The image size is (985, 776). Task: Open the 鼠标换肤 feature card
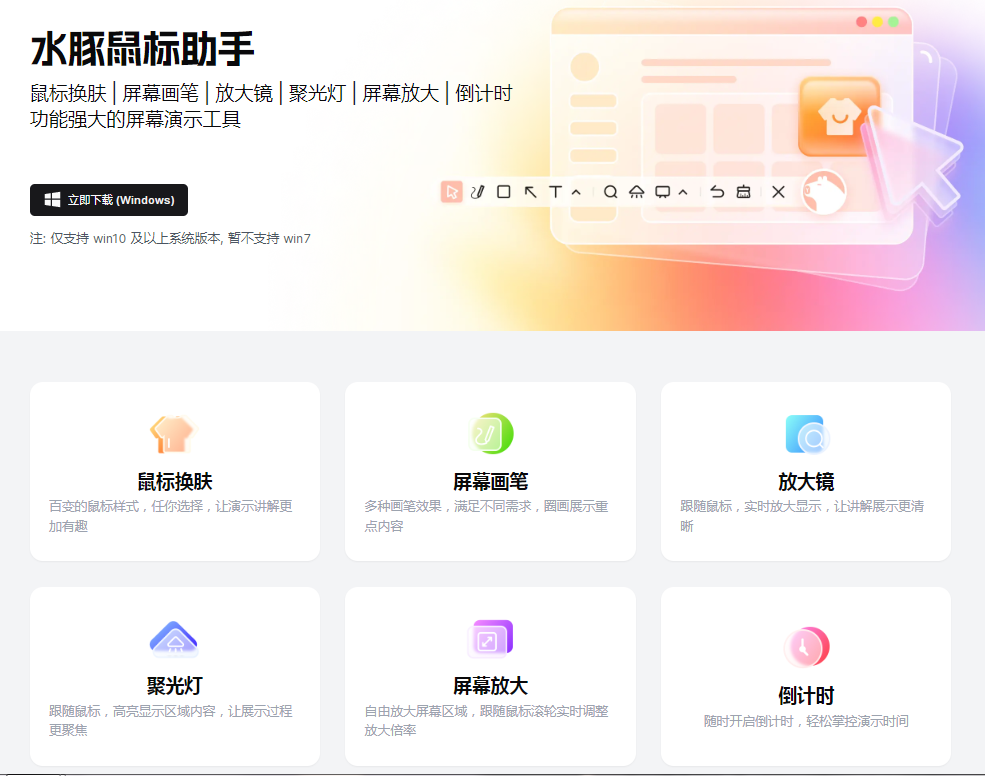click(175, 471)
